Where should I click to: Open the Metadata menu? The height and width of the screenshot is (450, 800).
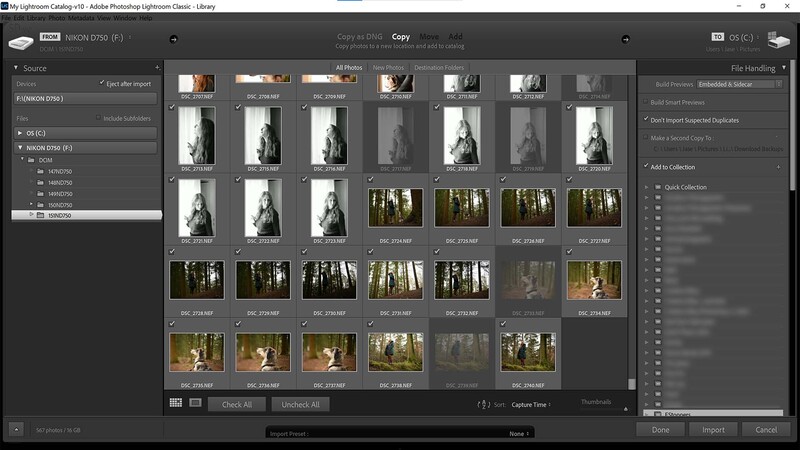point(81,18)
